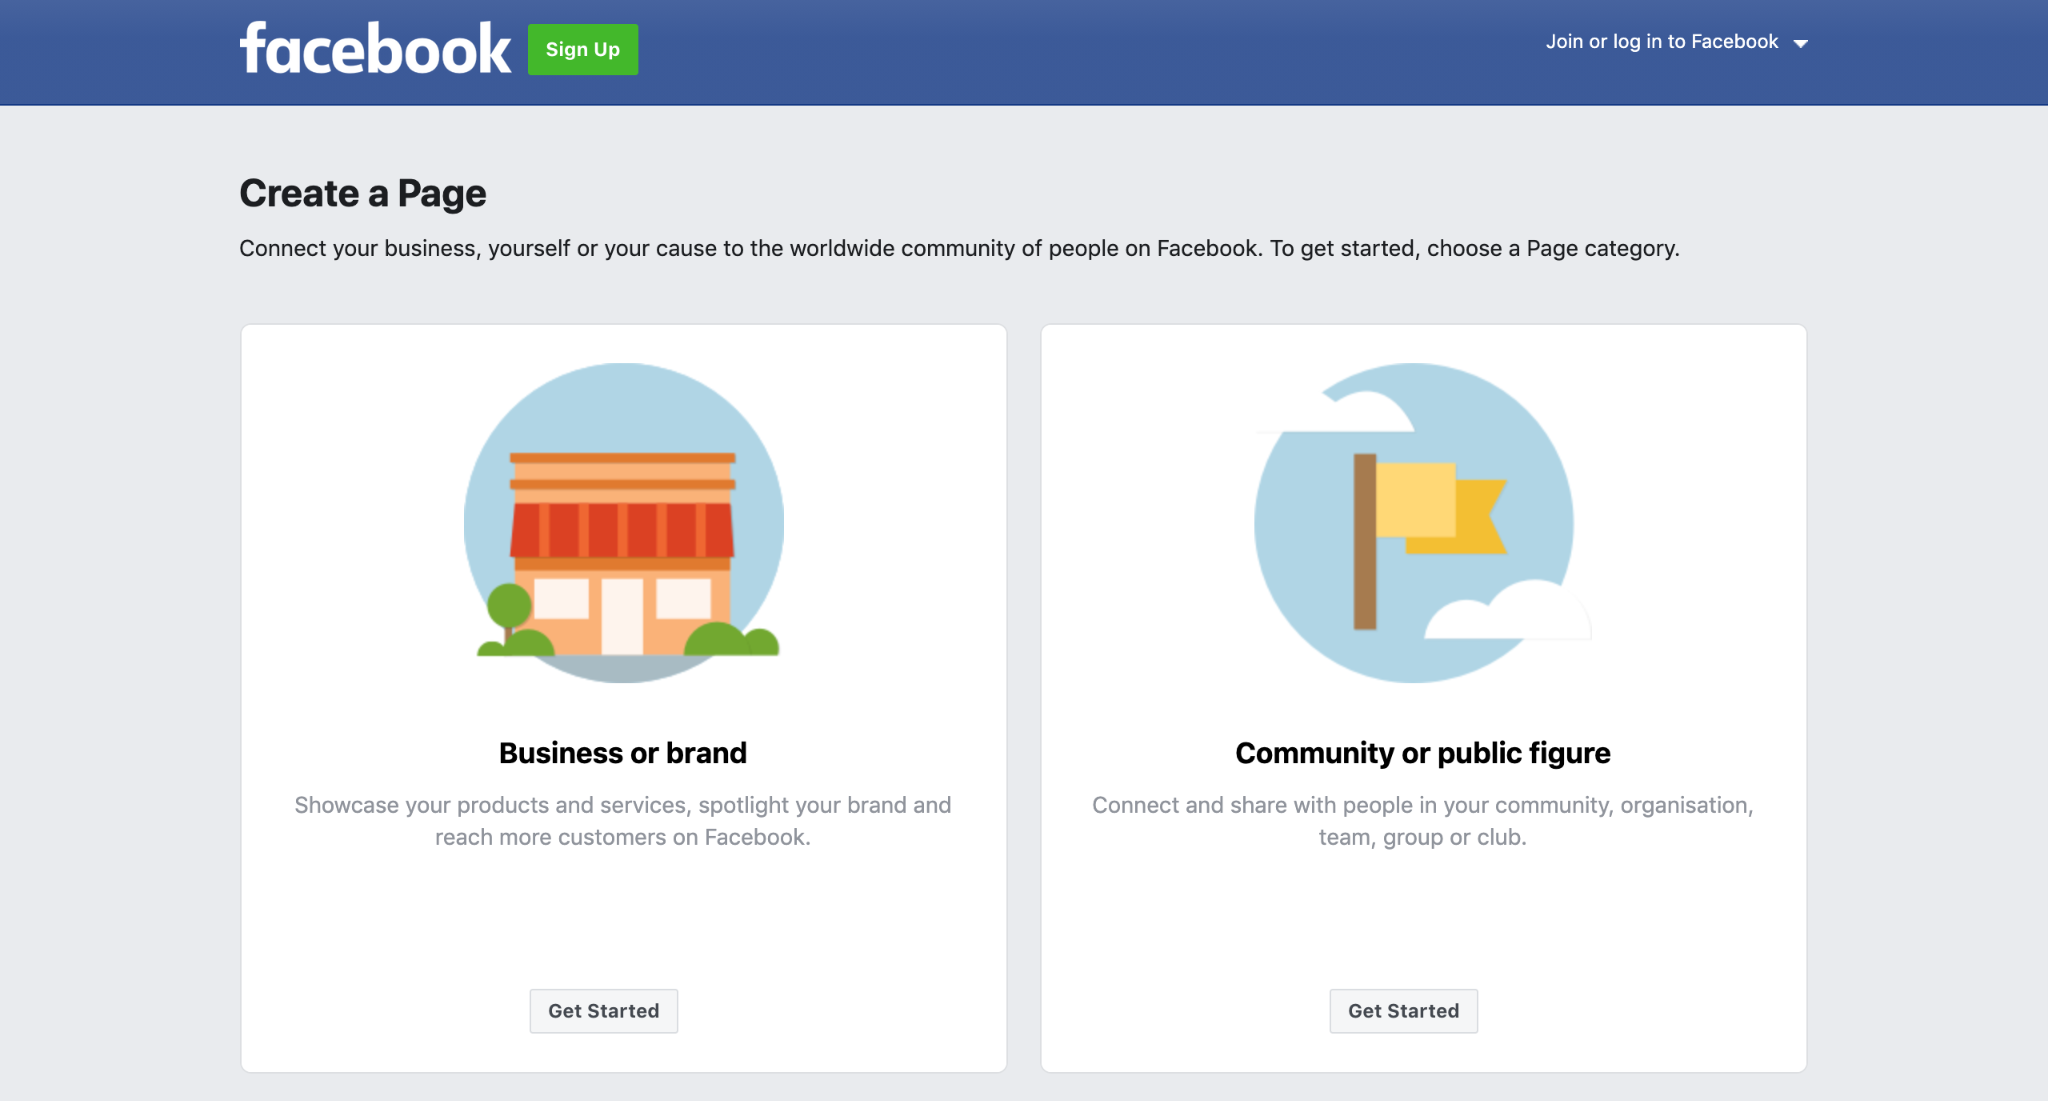2048x1101 pixels.
Task: Expand the dropdown arrow beside the login text
Action: (1801, 43)
